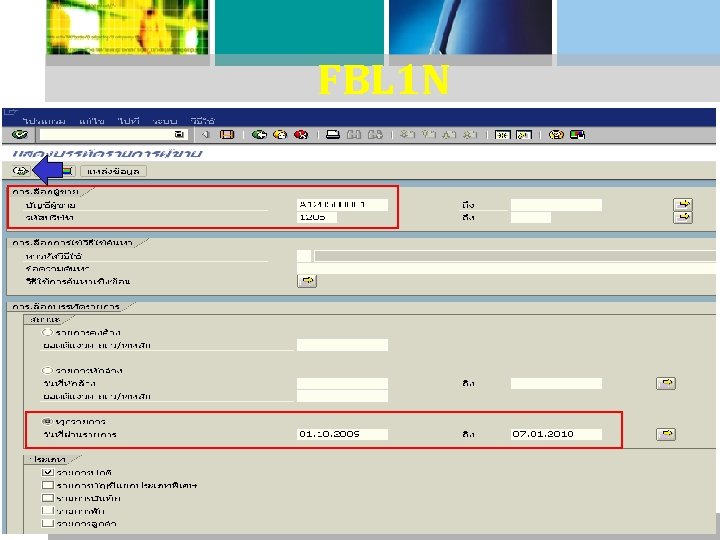The image size is (720, 540).
Task: Click vendor account from field
Action: tap(342, 205)
